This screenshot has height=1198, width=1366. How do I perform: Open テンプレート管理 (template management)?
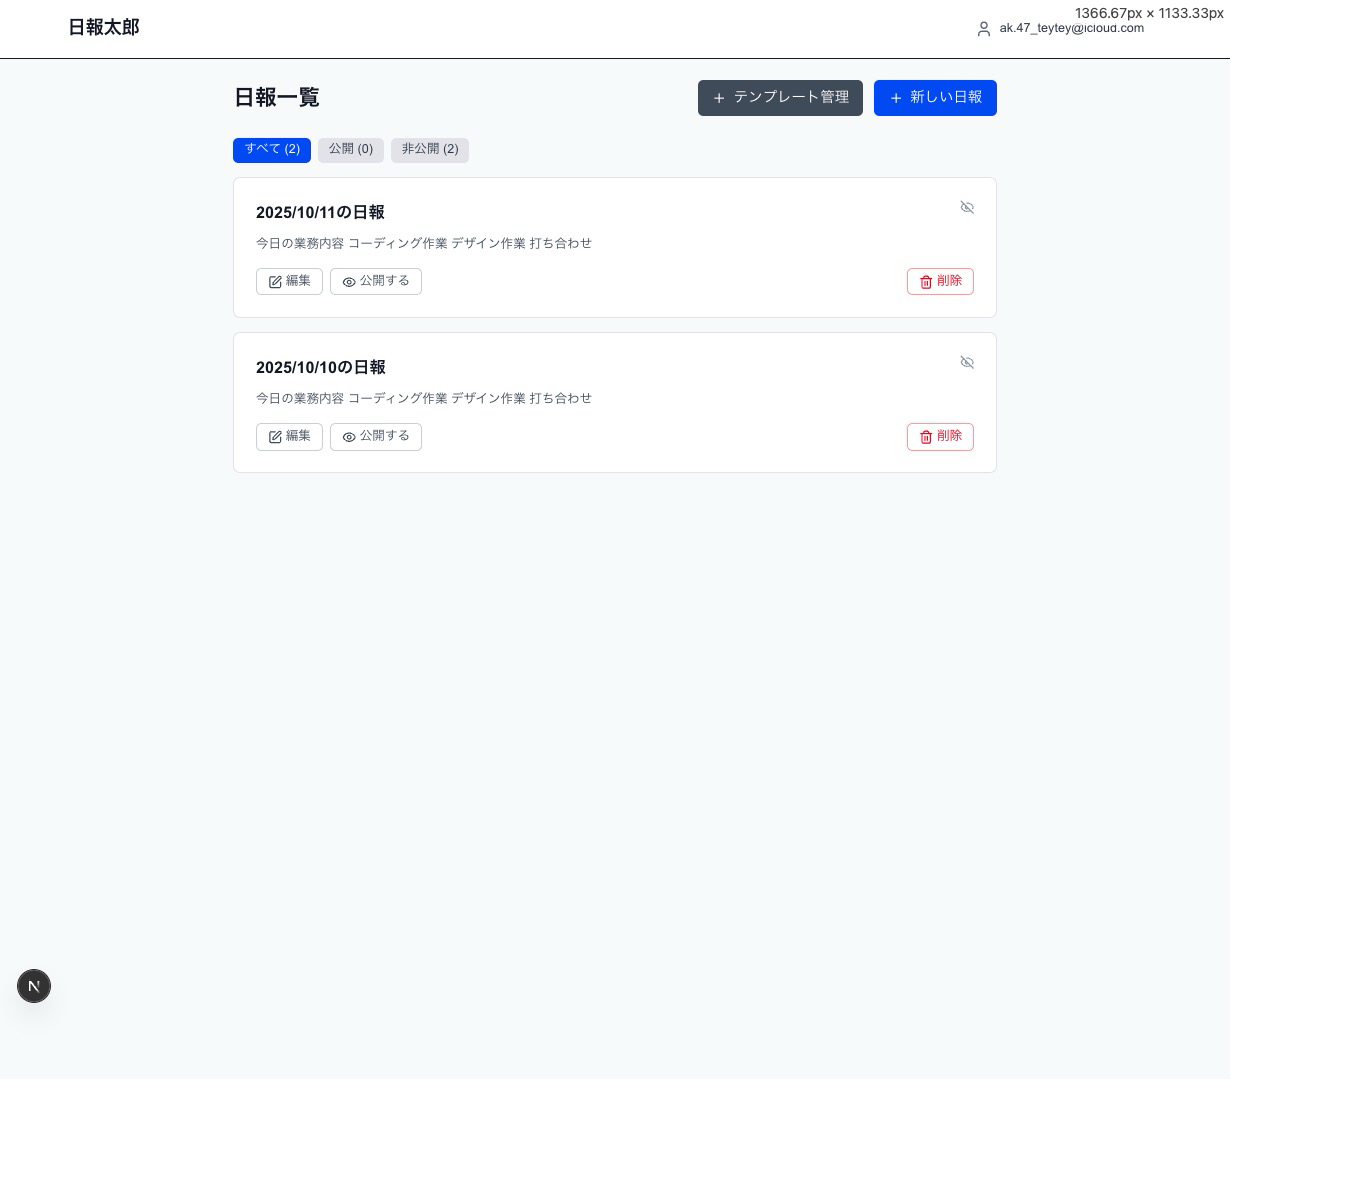(780, 98)
